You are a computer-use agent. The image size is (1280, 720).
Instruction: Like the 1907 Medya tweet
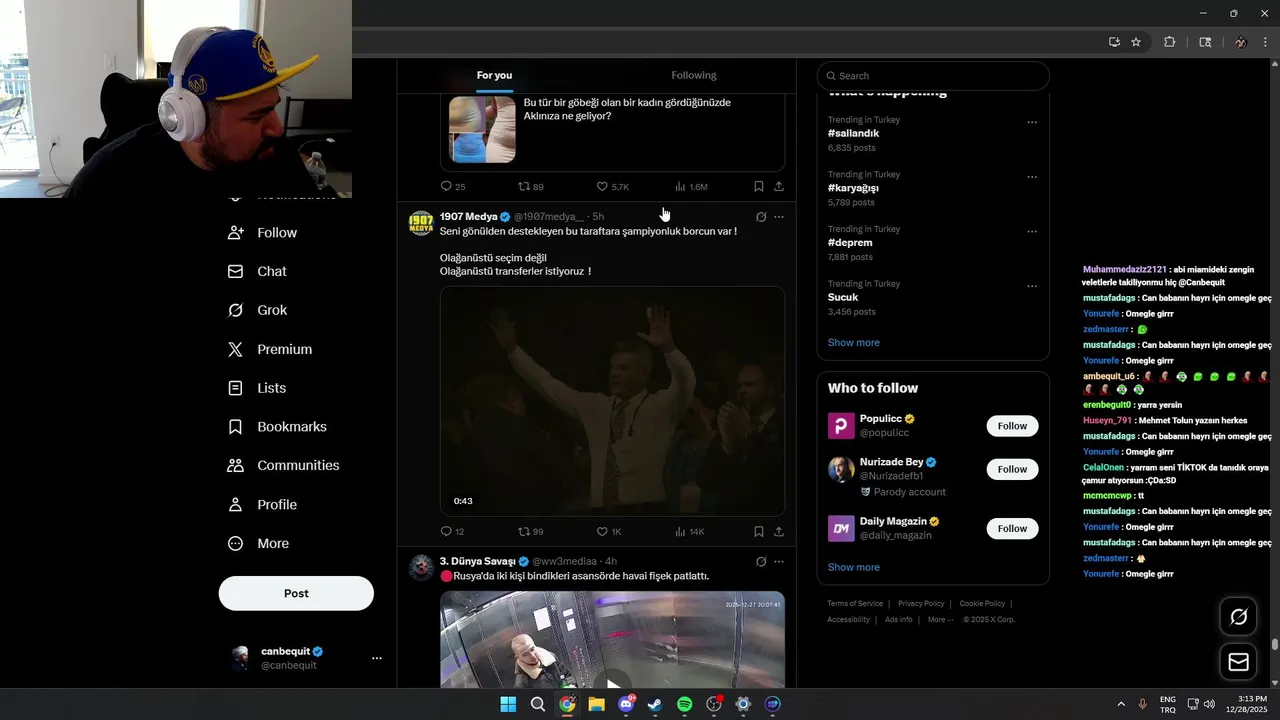609,531
